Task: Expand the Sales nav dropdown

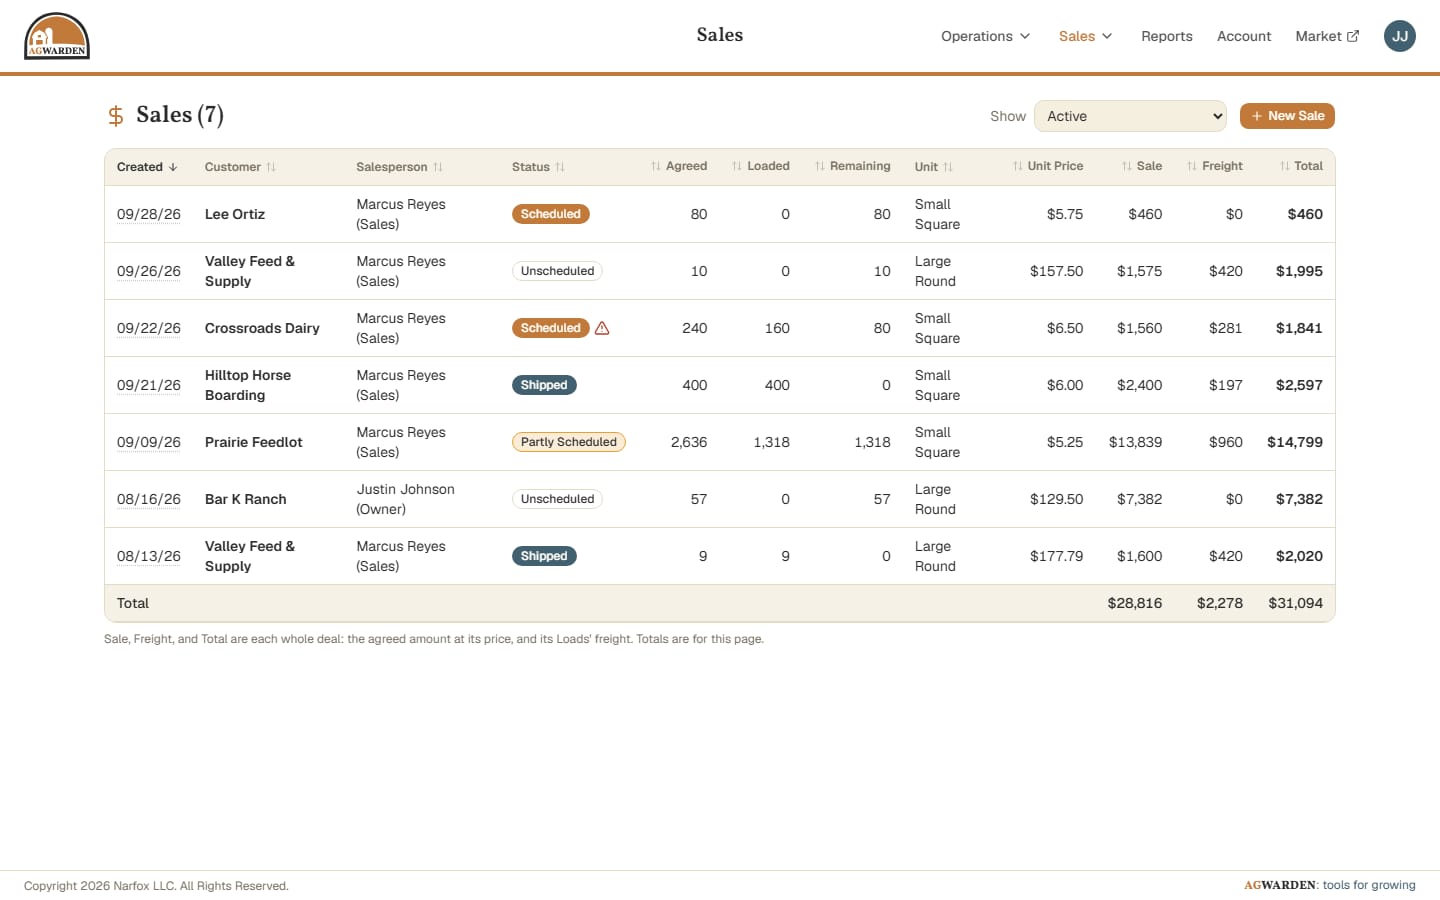Action: tap(1085, 36)
